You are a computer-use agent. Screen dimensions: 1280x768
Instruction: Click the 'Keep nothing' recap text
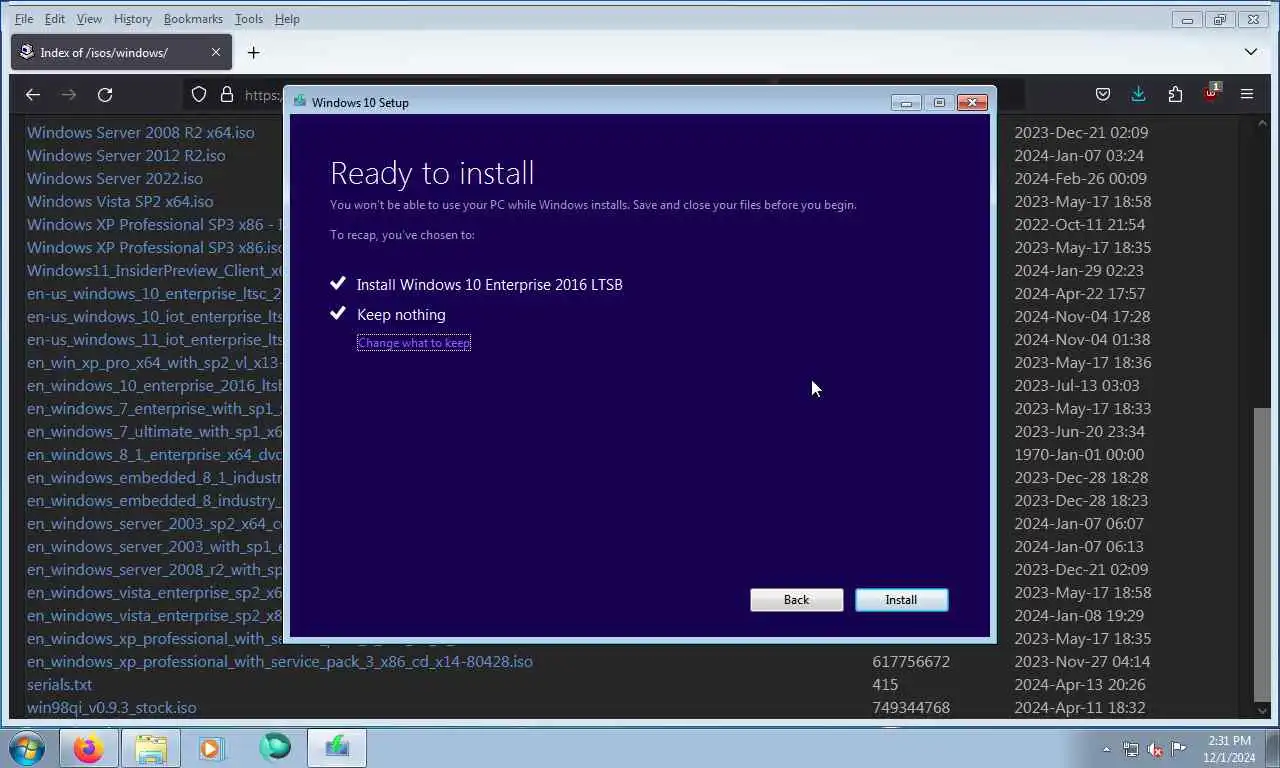pos(401,314)
